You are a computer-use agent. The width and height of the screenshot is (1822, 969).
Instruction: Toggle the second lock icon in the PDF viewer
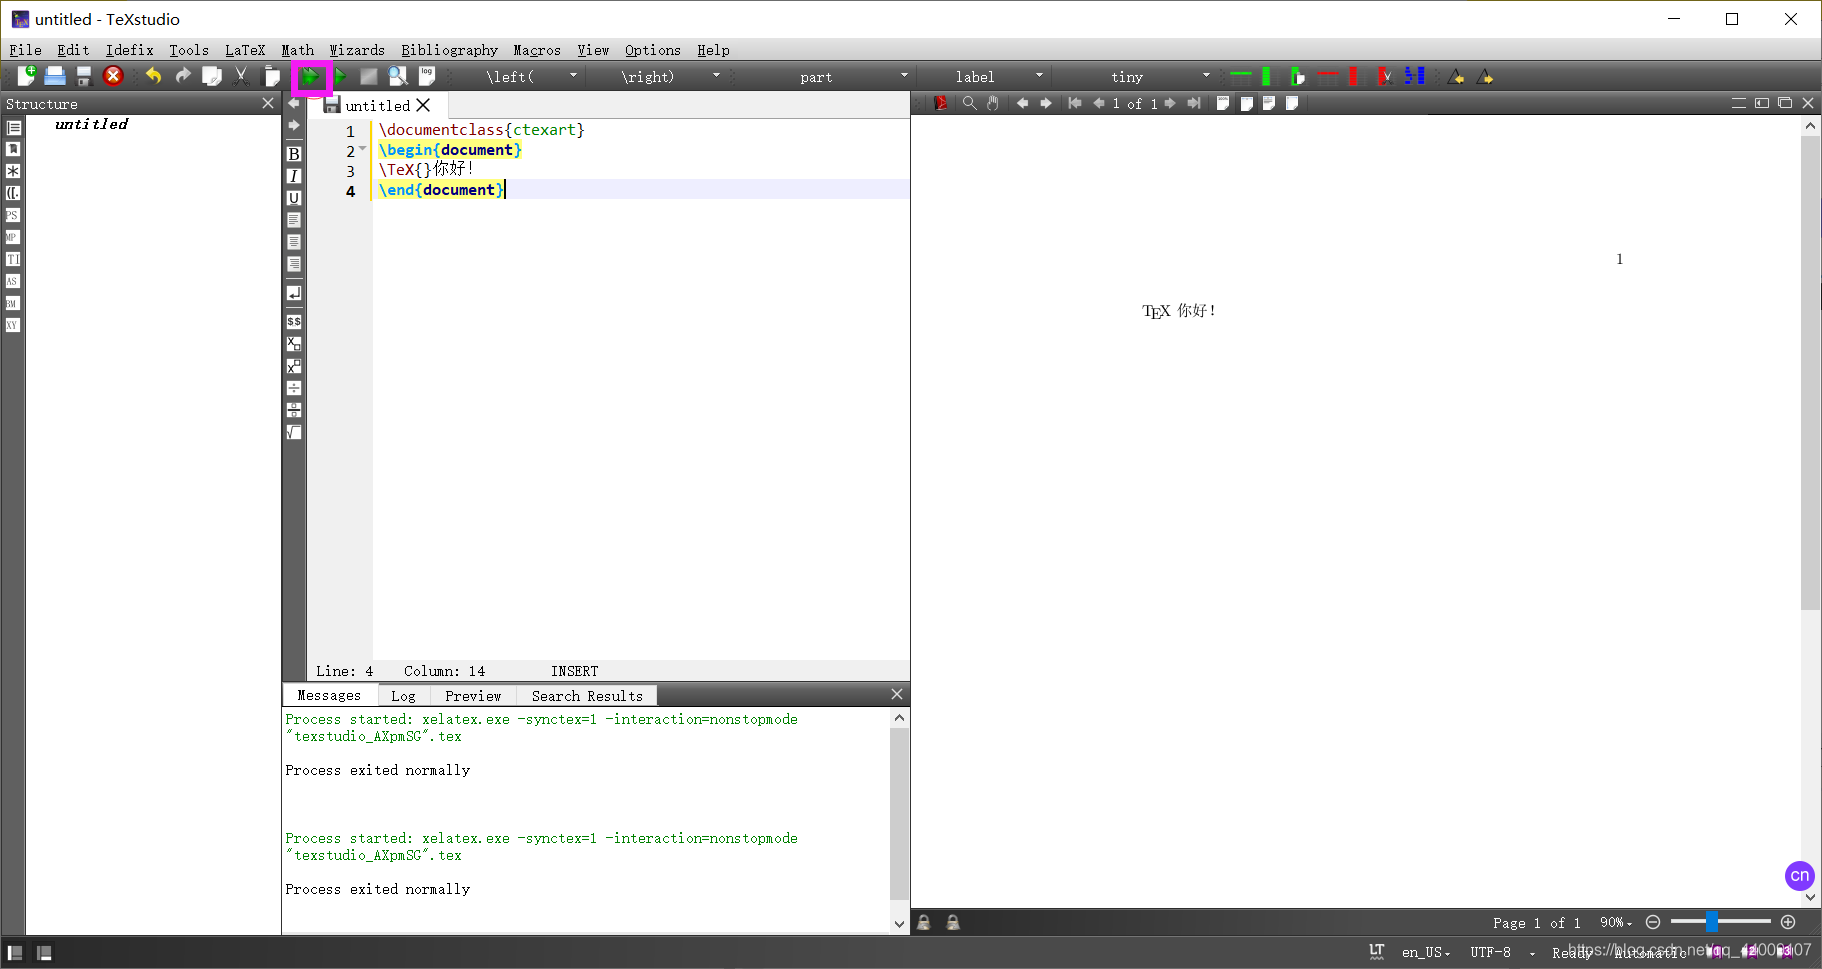coord(953,923)
